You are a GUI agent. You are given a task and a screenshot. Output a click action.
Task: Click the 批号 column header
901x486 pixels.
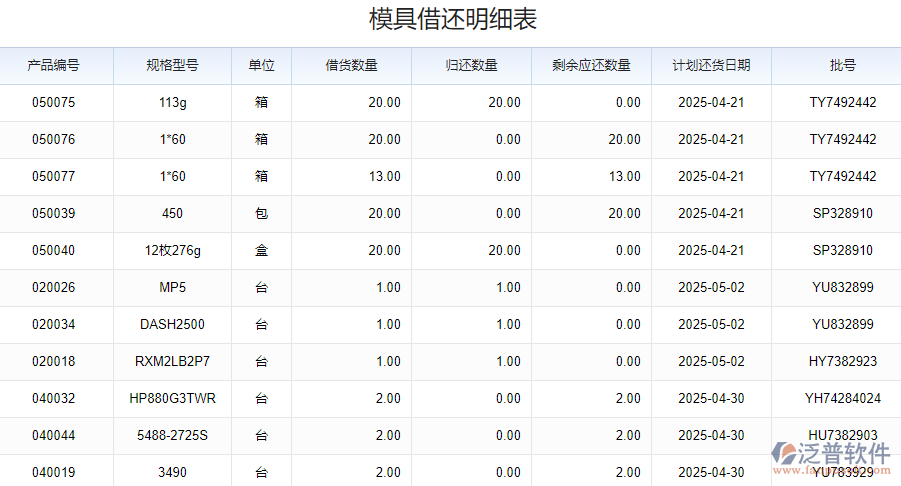click(842, 66)
